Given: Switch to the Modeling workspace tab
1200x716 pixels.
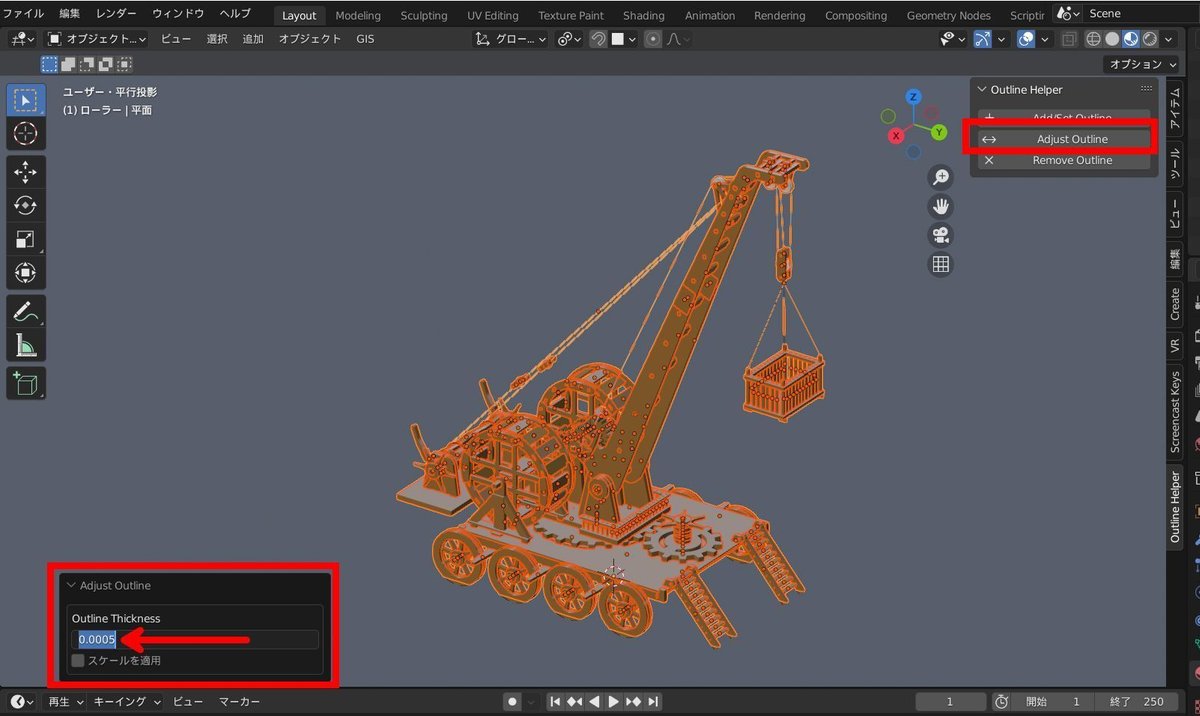Looking at the screenshot, I should (358, 15).
